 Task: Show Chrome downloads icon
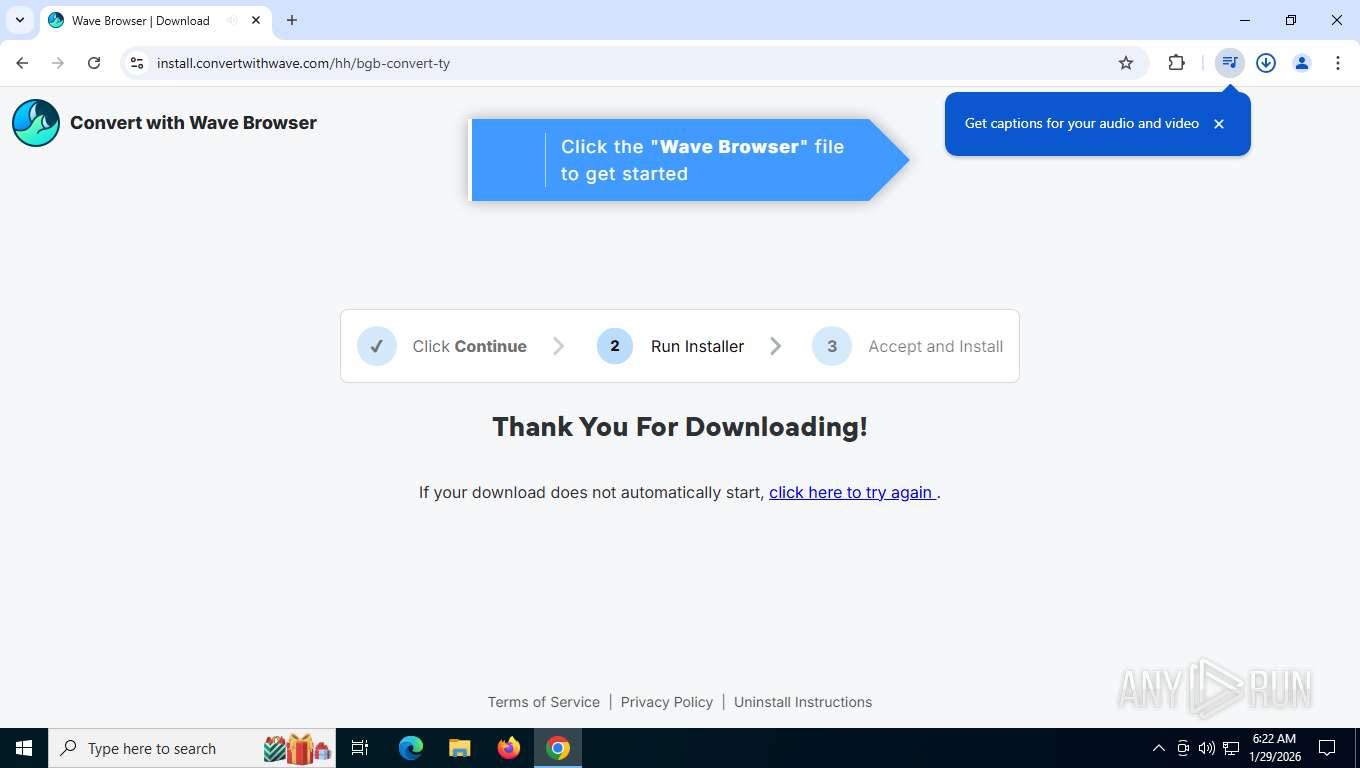pos(1266,63)
